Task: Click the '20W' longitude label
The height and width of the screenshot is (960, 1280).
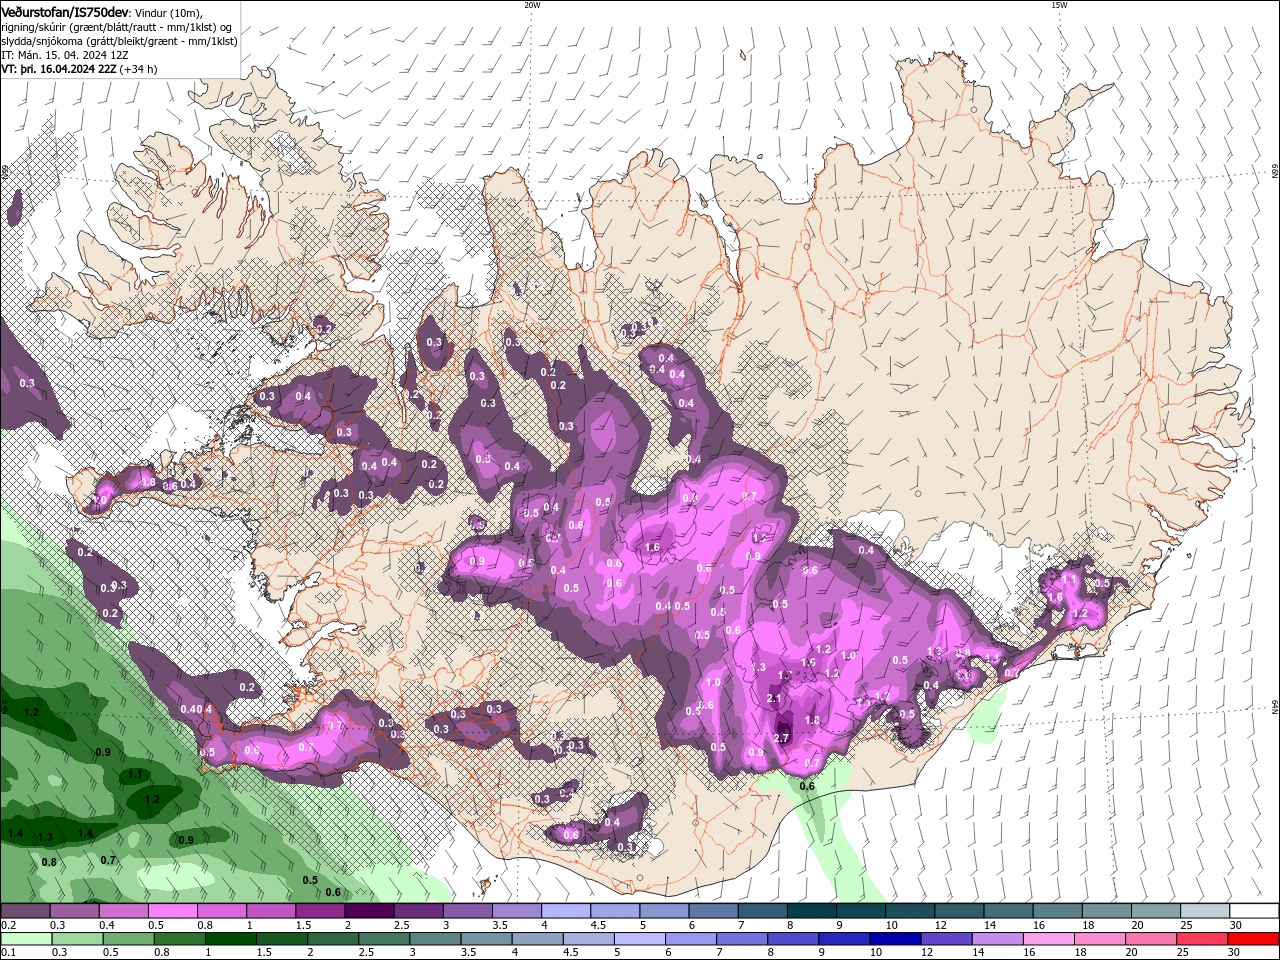Action: point(532,5)
